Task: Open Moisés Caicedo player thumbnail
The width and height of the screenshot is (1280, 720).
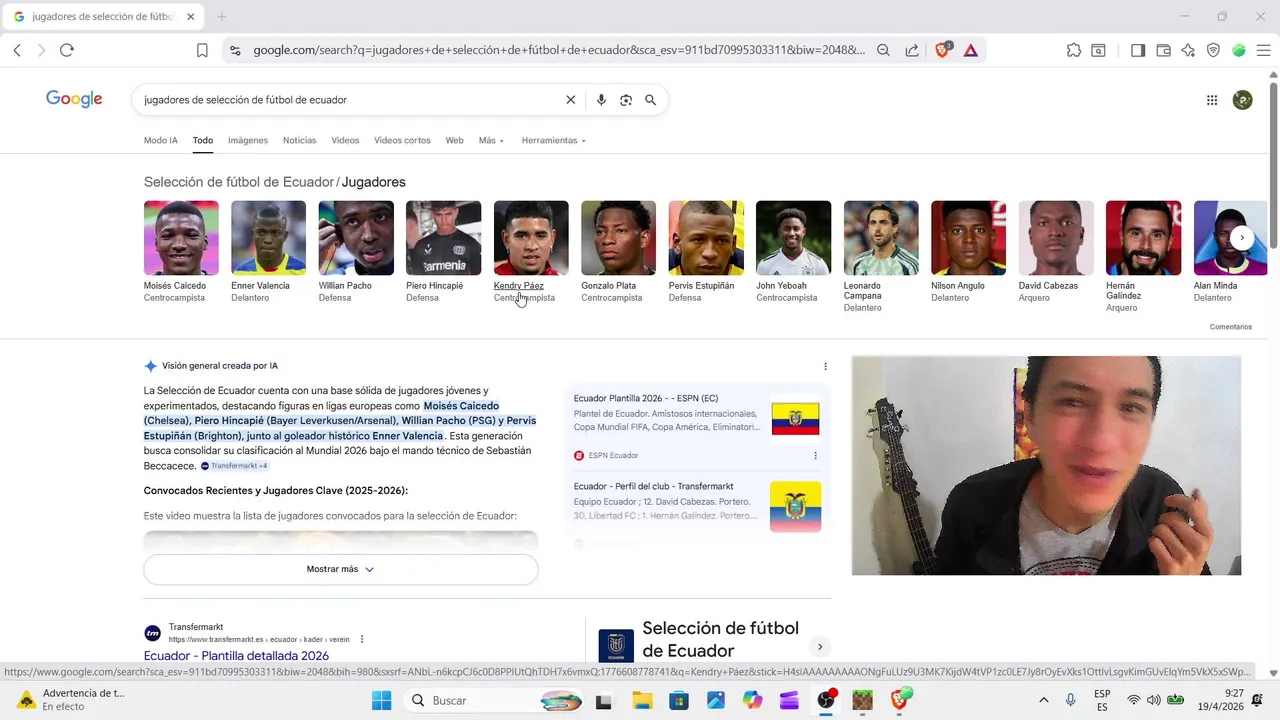Action: point(181,238)
